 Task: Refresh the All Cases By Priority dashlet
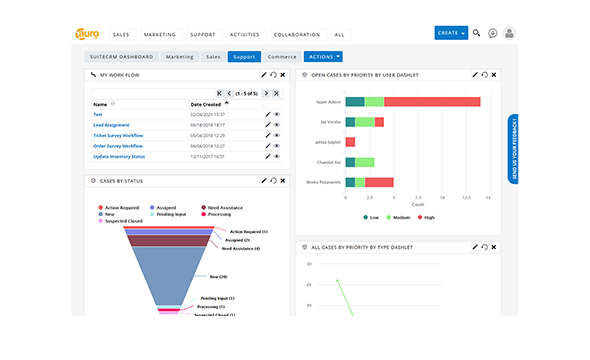[x=485, y=247]
